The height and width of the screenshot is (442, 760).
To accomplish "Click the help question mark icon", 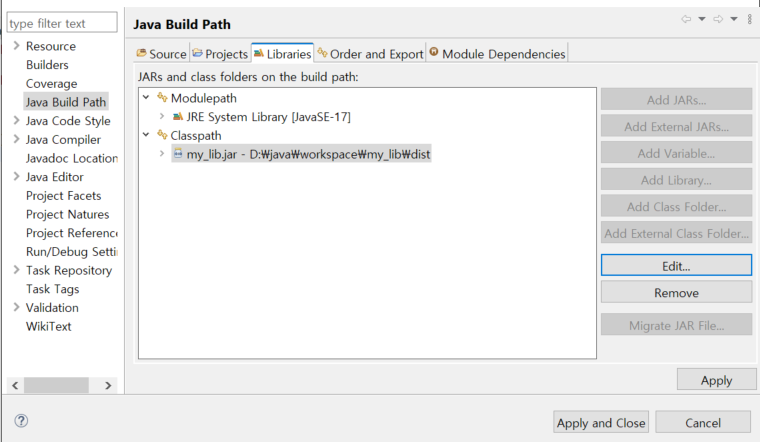I will pos(21,421).
